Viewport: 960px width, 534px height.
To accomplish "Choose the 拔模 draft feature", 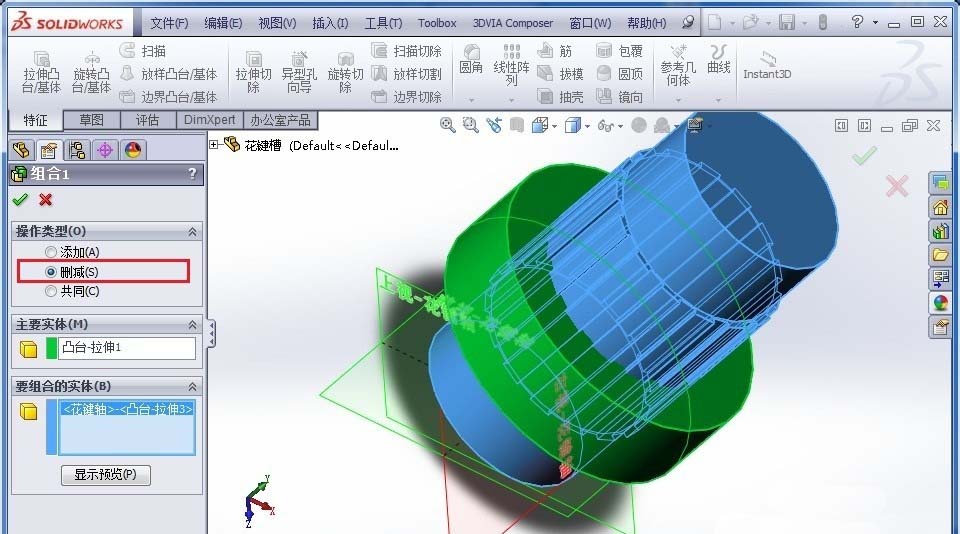I will (x=560, y=74).
